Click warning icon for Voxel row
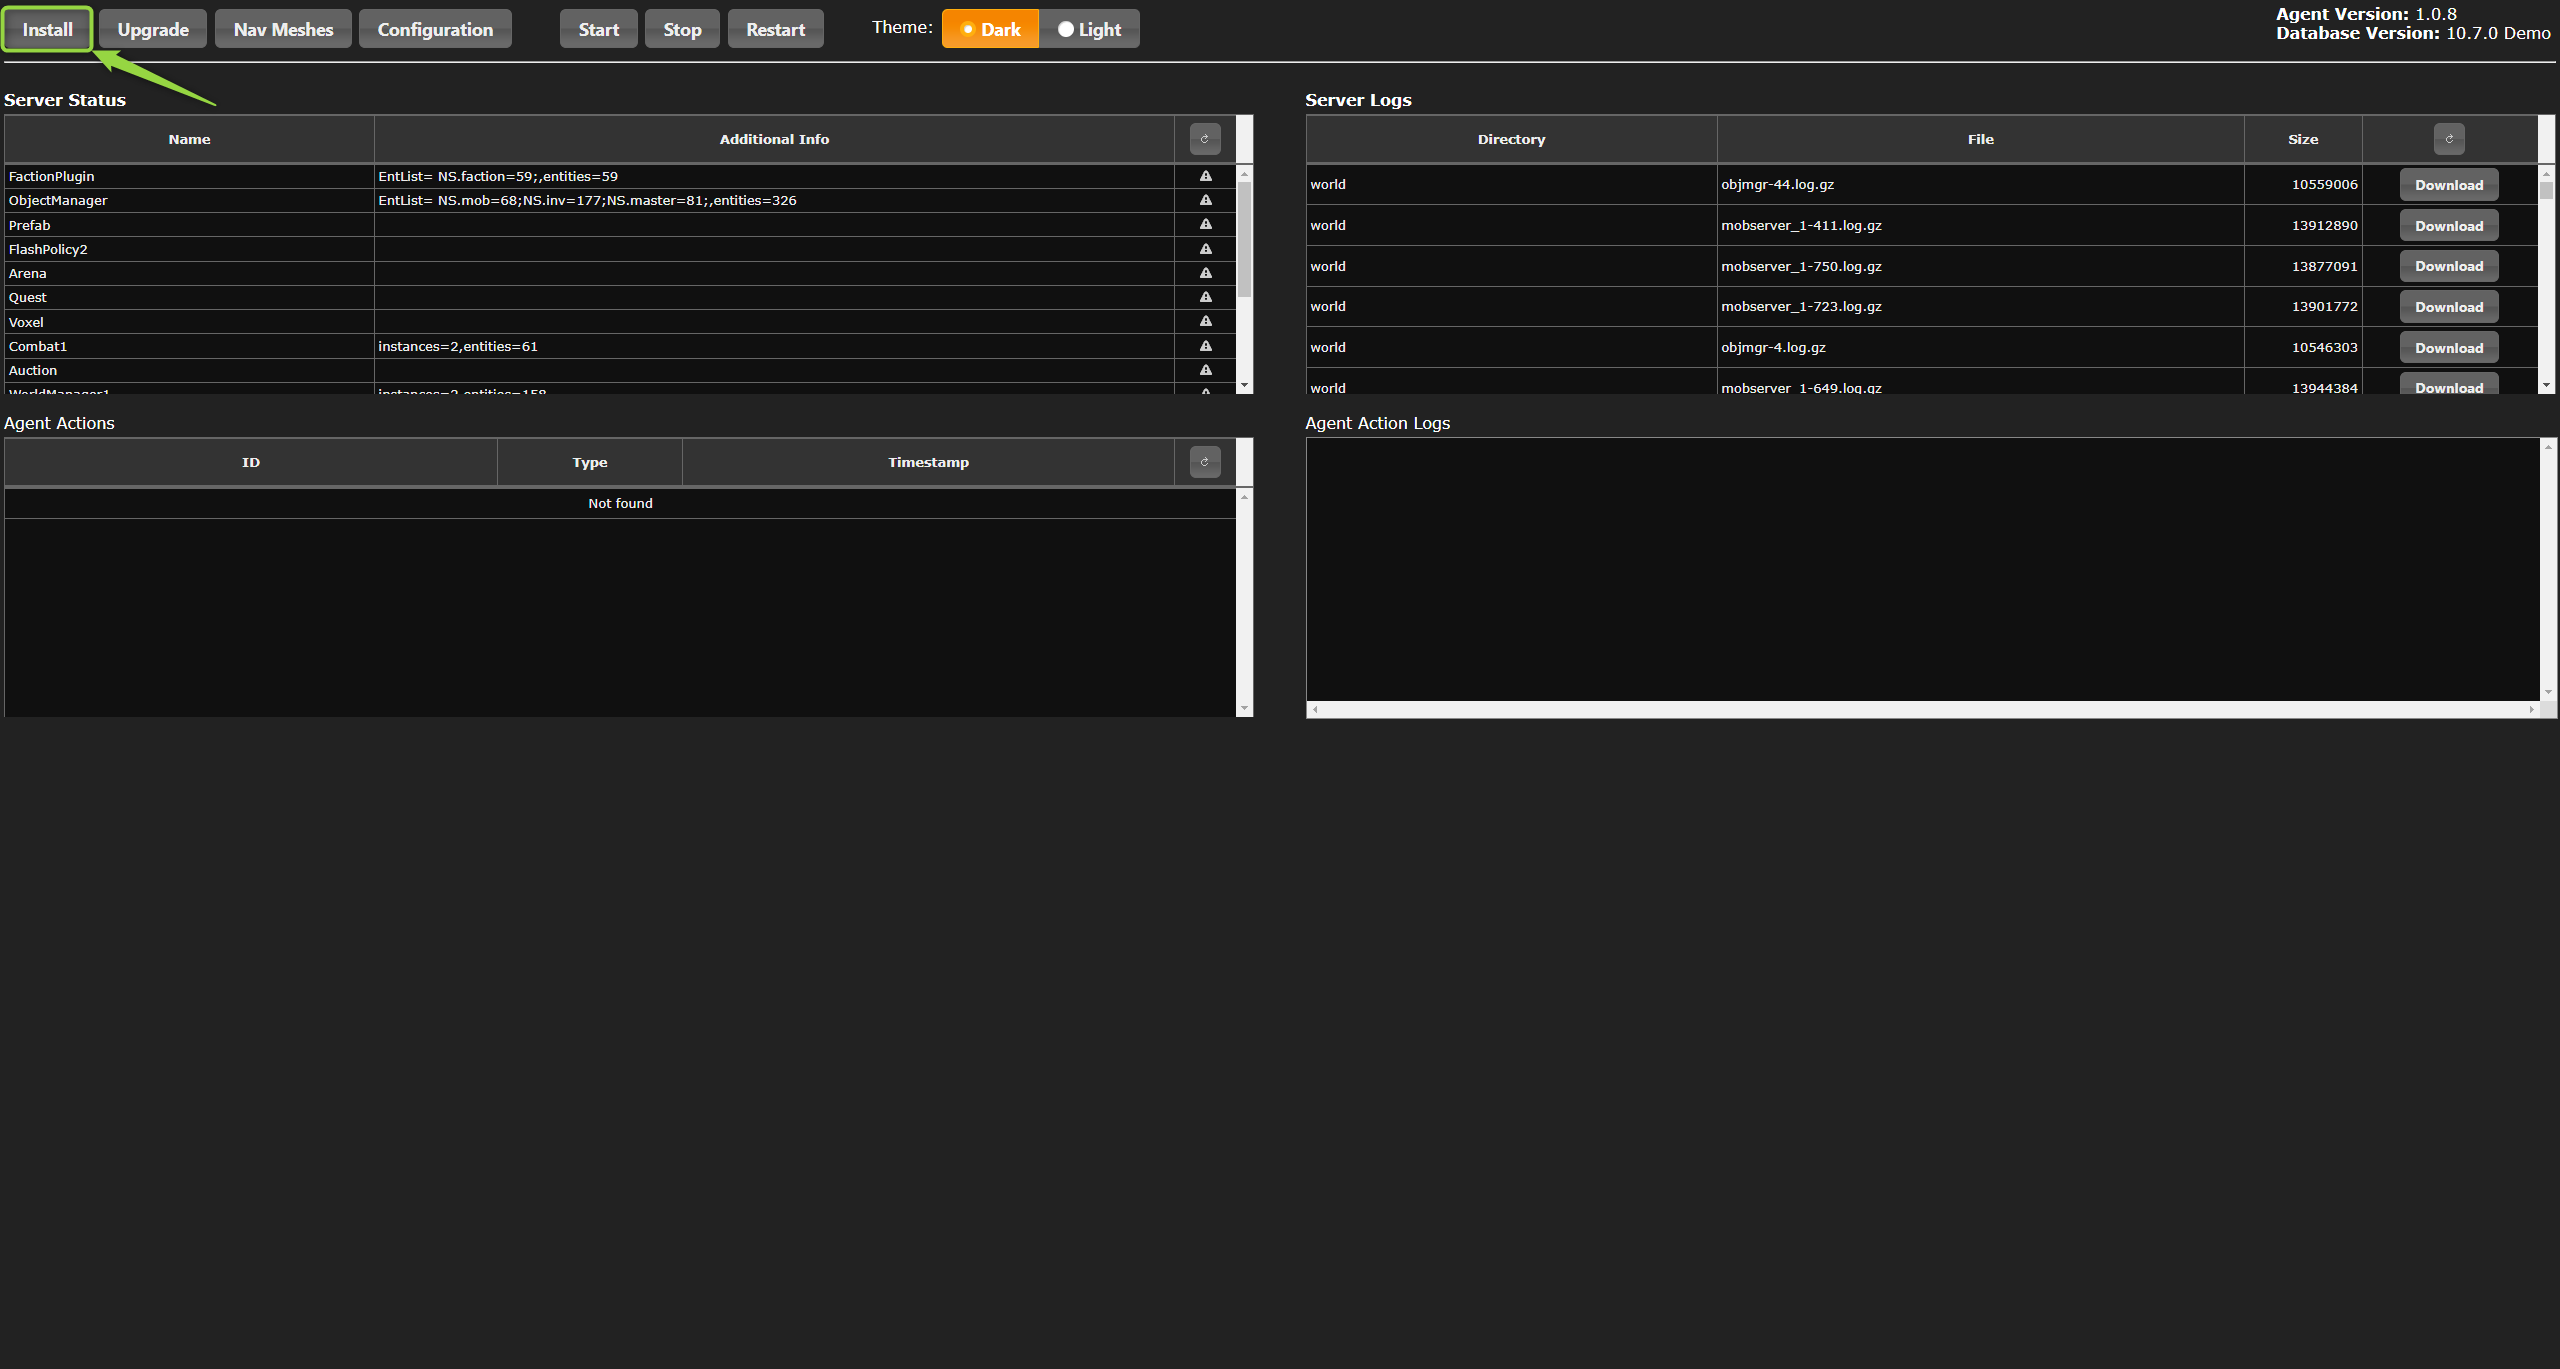 tap(1206, 322)
